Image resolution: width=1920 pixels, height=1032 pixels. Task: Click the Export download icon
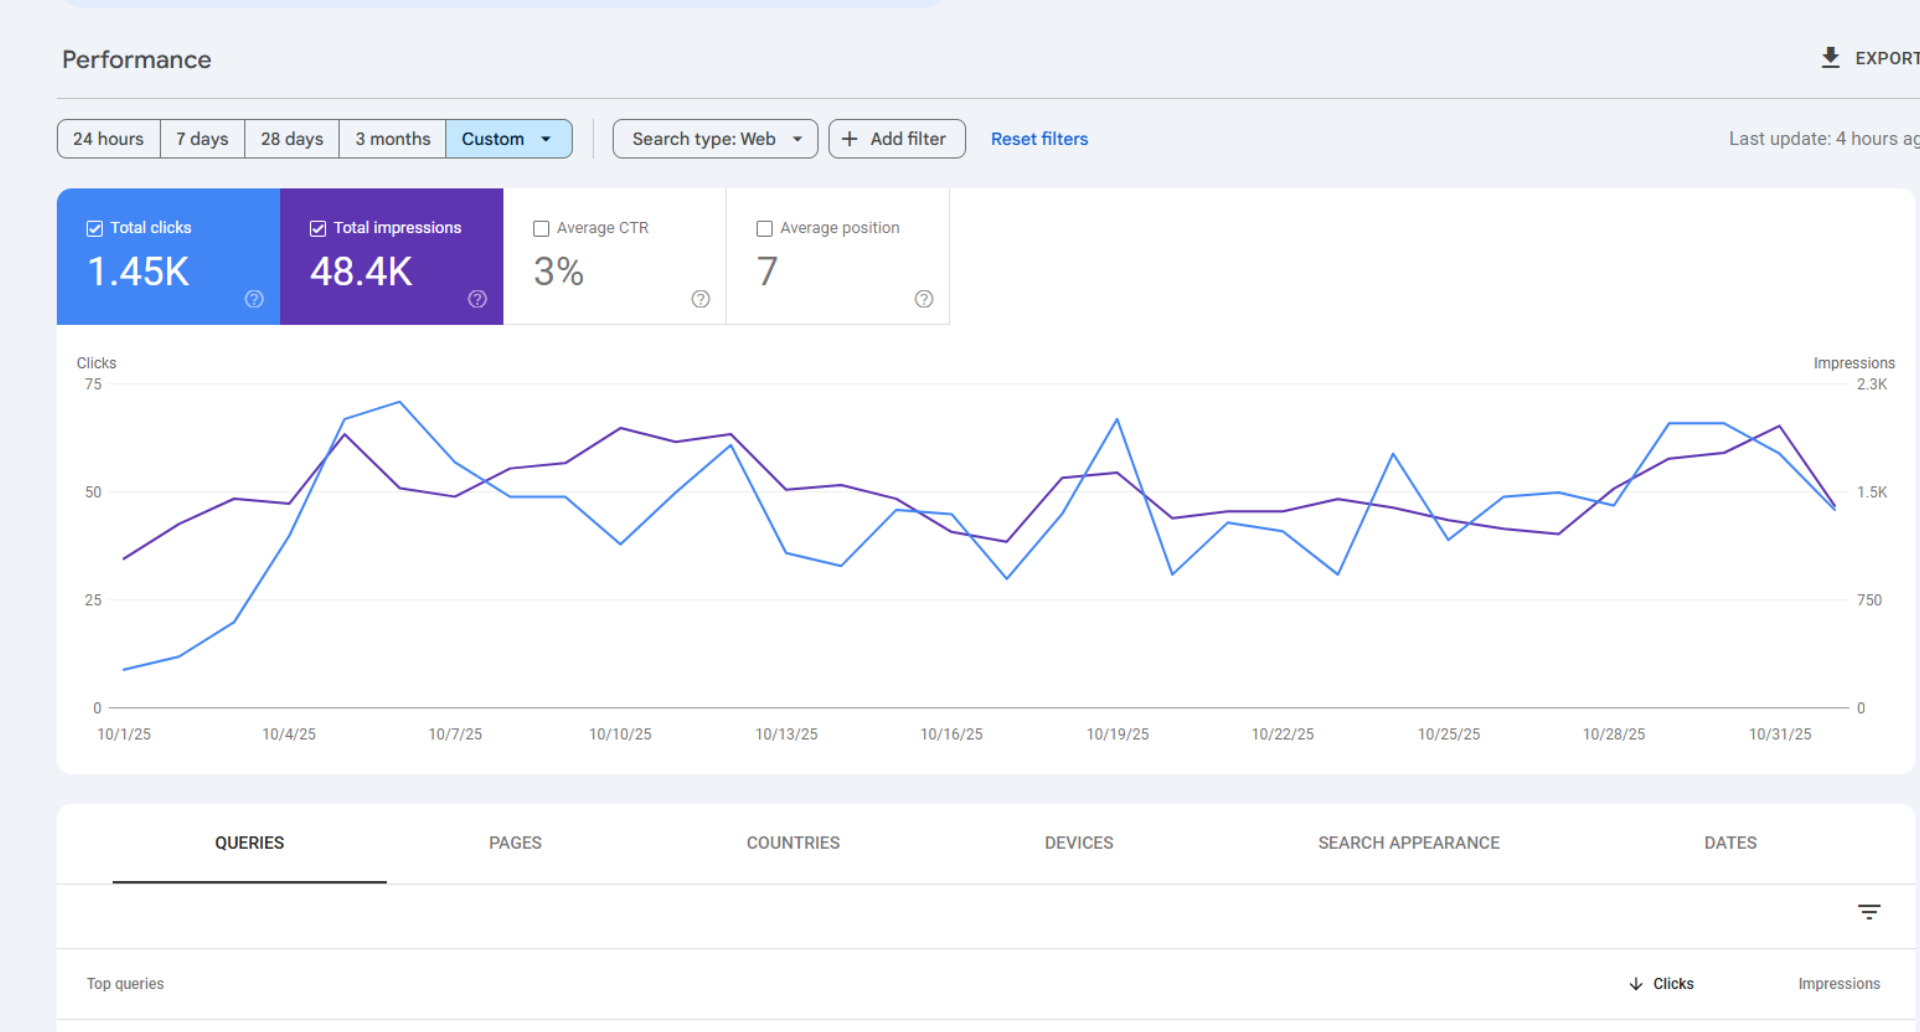pos(1830,58)
